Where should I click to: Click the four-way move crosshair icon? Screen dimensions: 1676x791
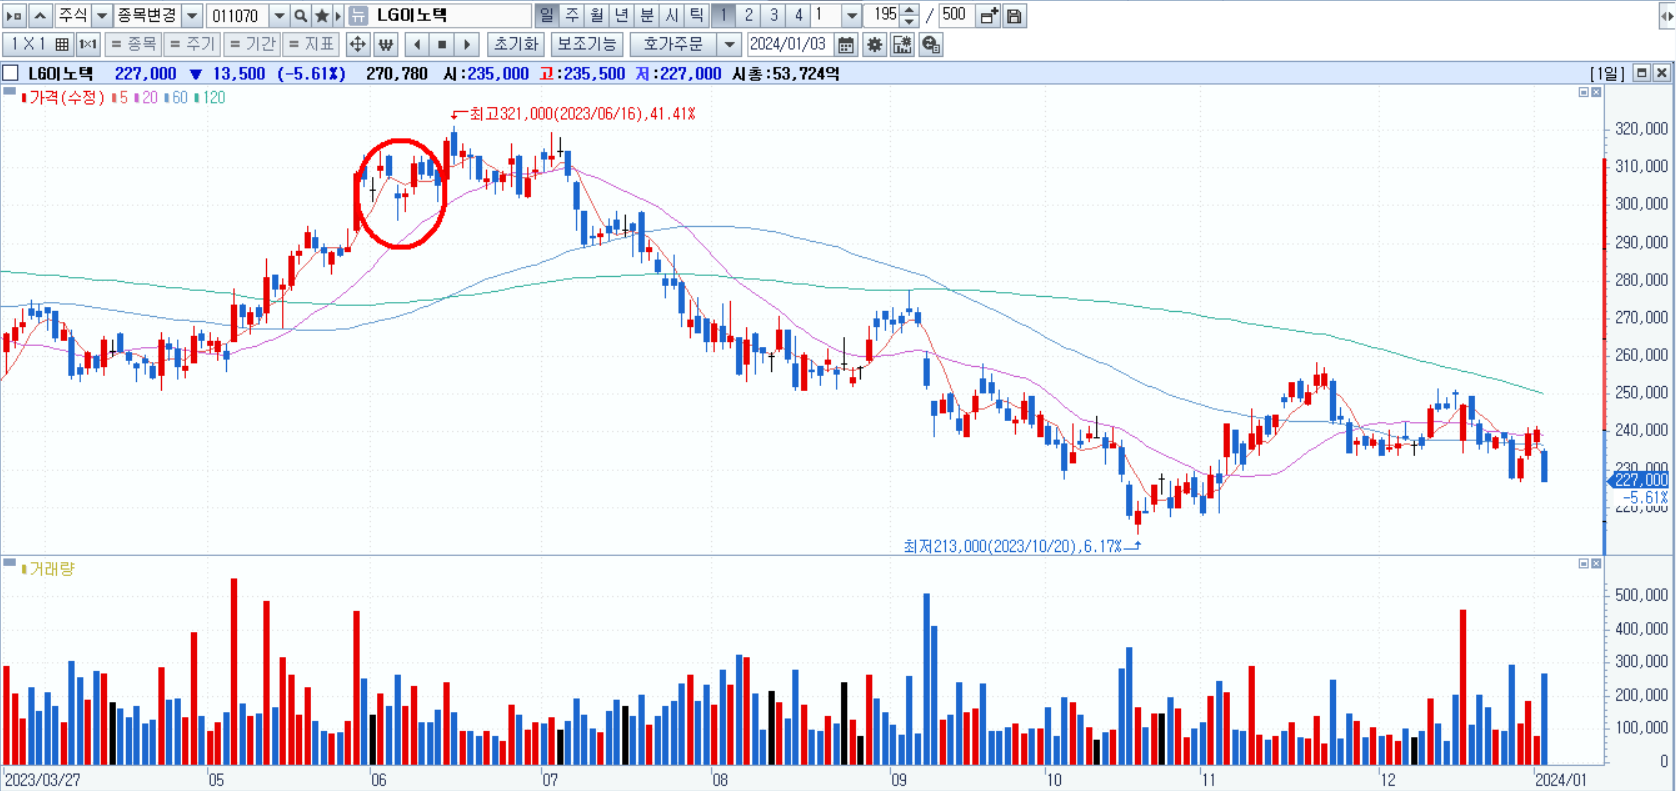(x=357, y=44)
